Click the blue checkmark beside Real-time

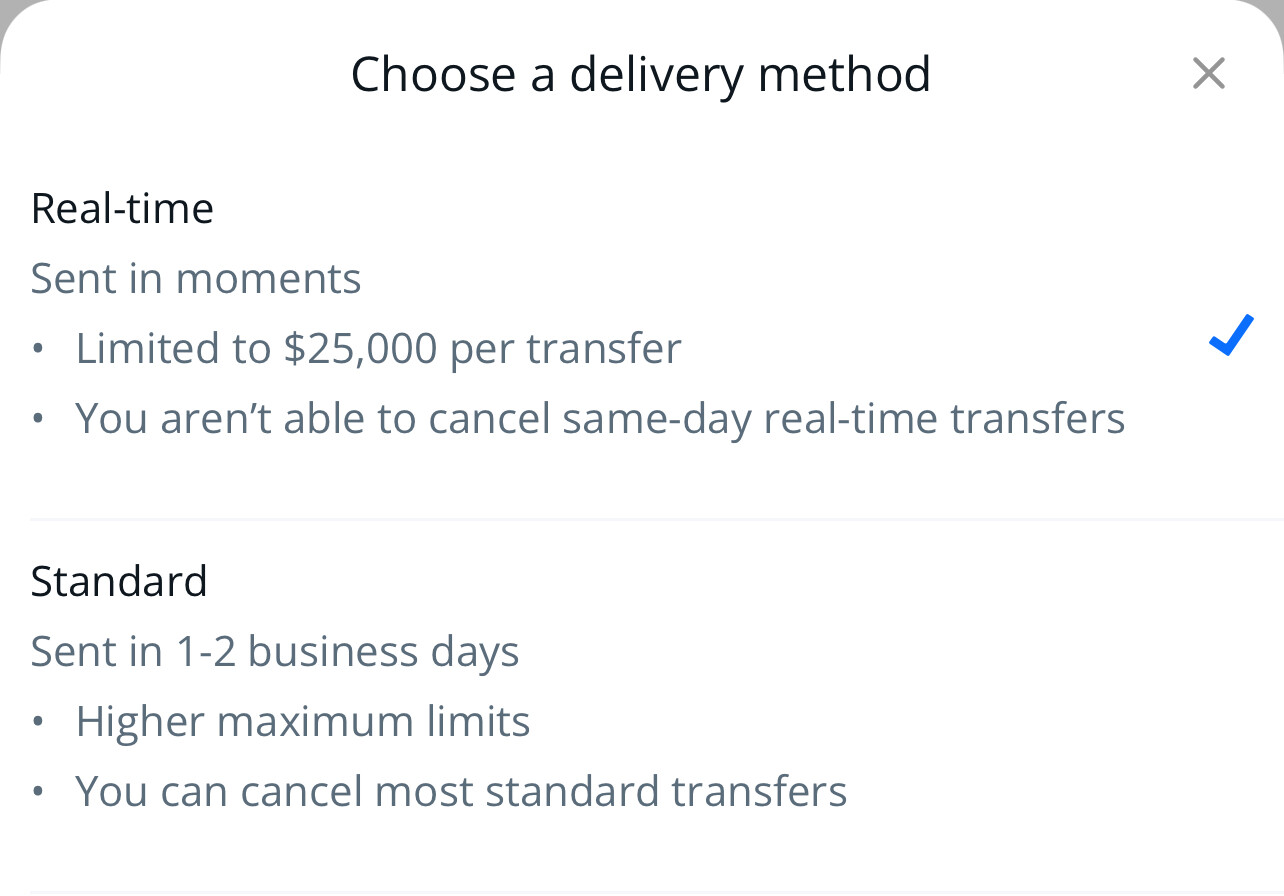(x=1230, y=335)
